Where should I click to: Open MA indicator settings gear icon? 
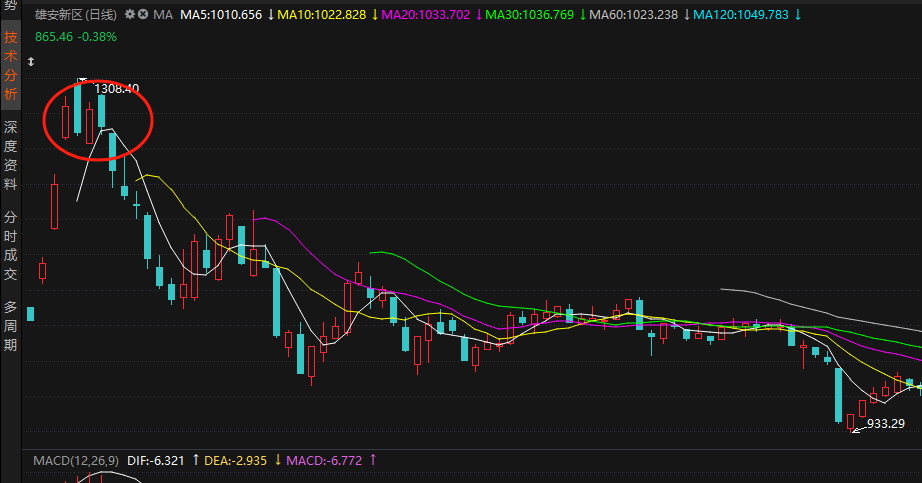click(130, 14)
